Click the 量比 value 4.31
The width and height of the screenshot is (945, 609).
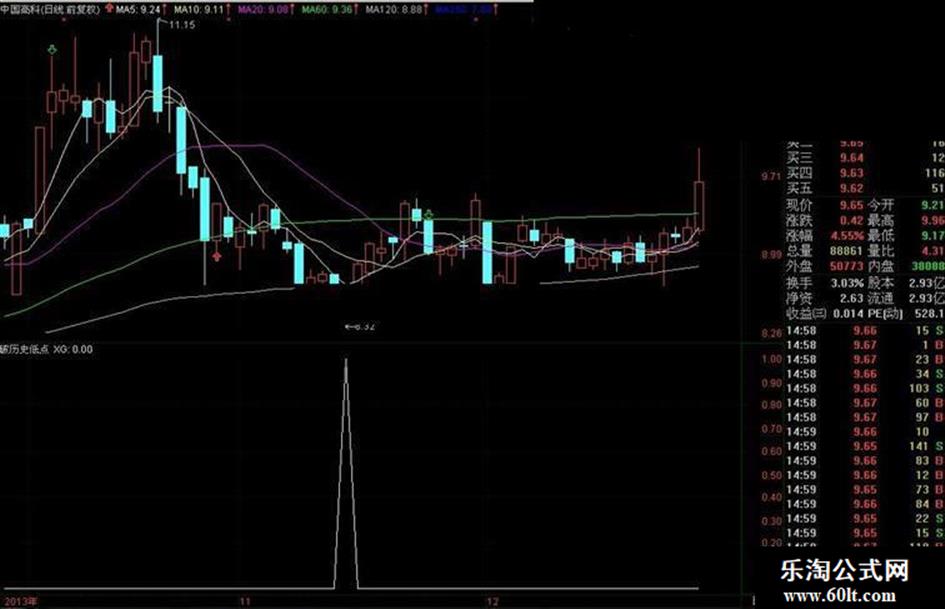[933, 251]
